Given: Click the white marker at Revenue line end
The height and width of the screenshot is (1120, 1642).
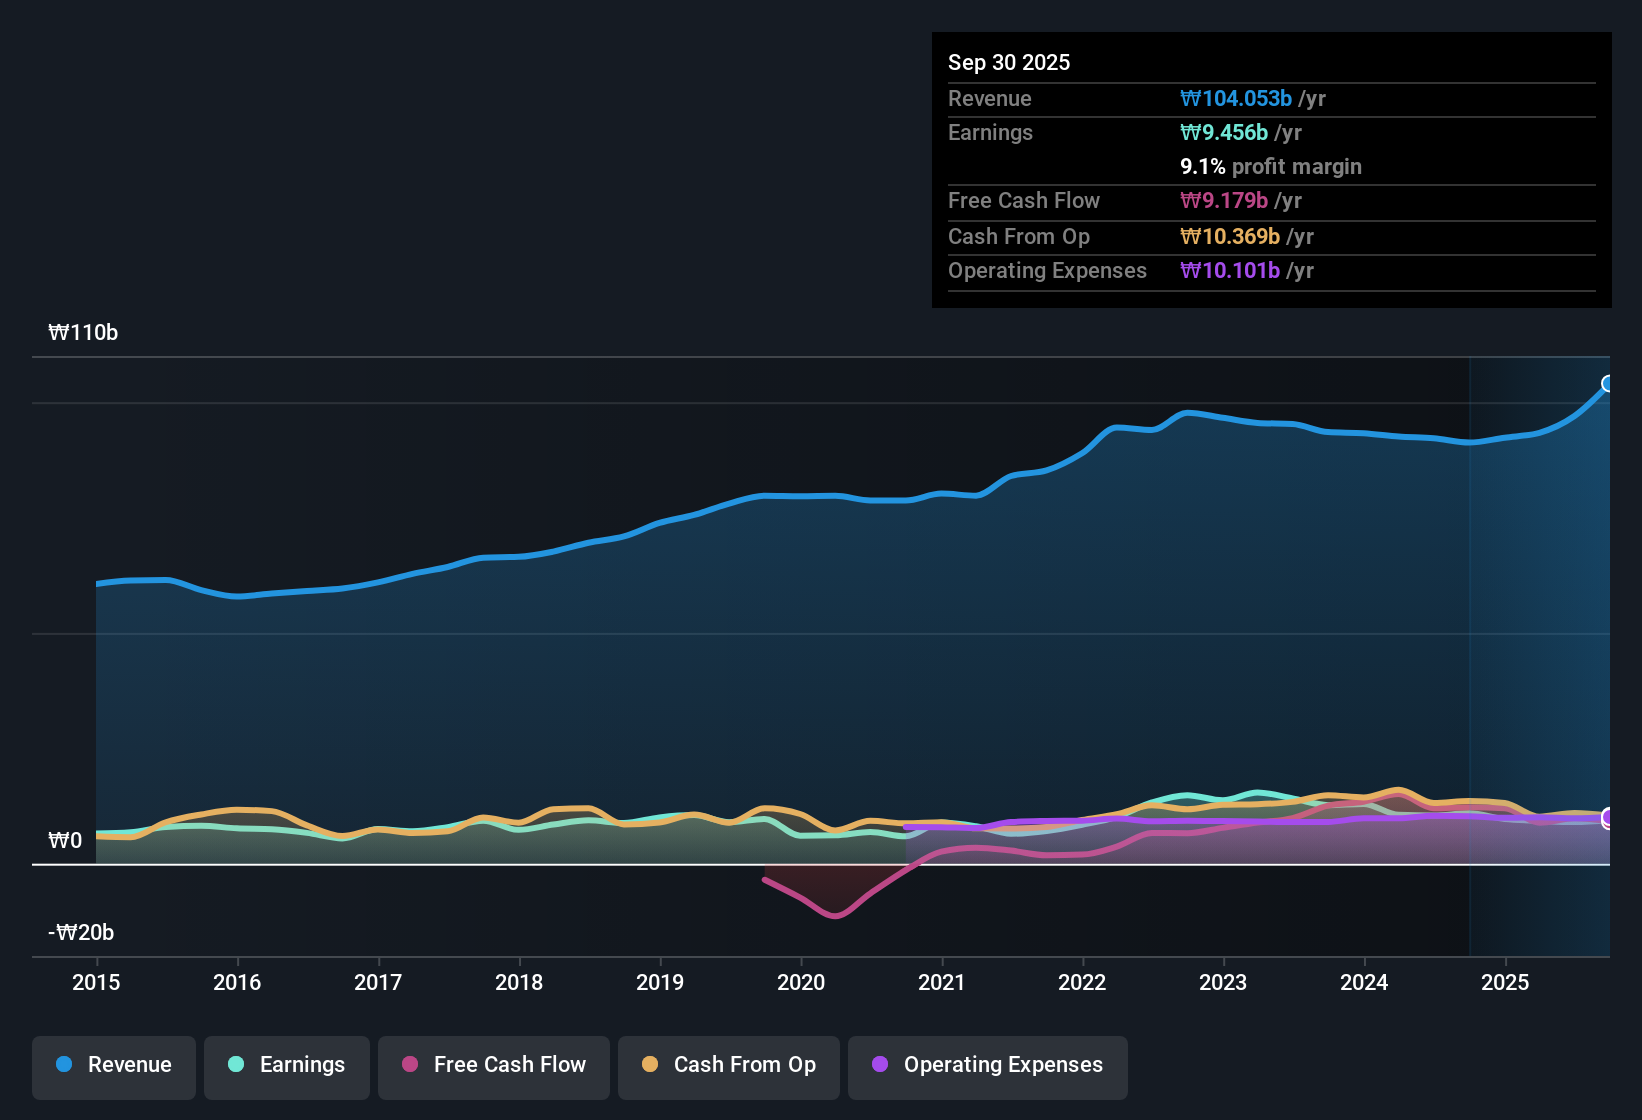Looking at the screenshot, I should pyautogui.click(x=1607, y=383).
